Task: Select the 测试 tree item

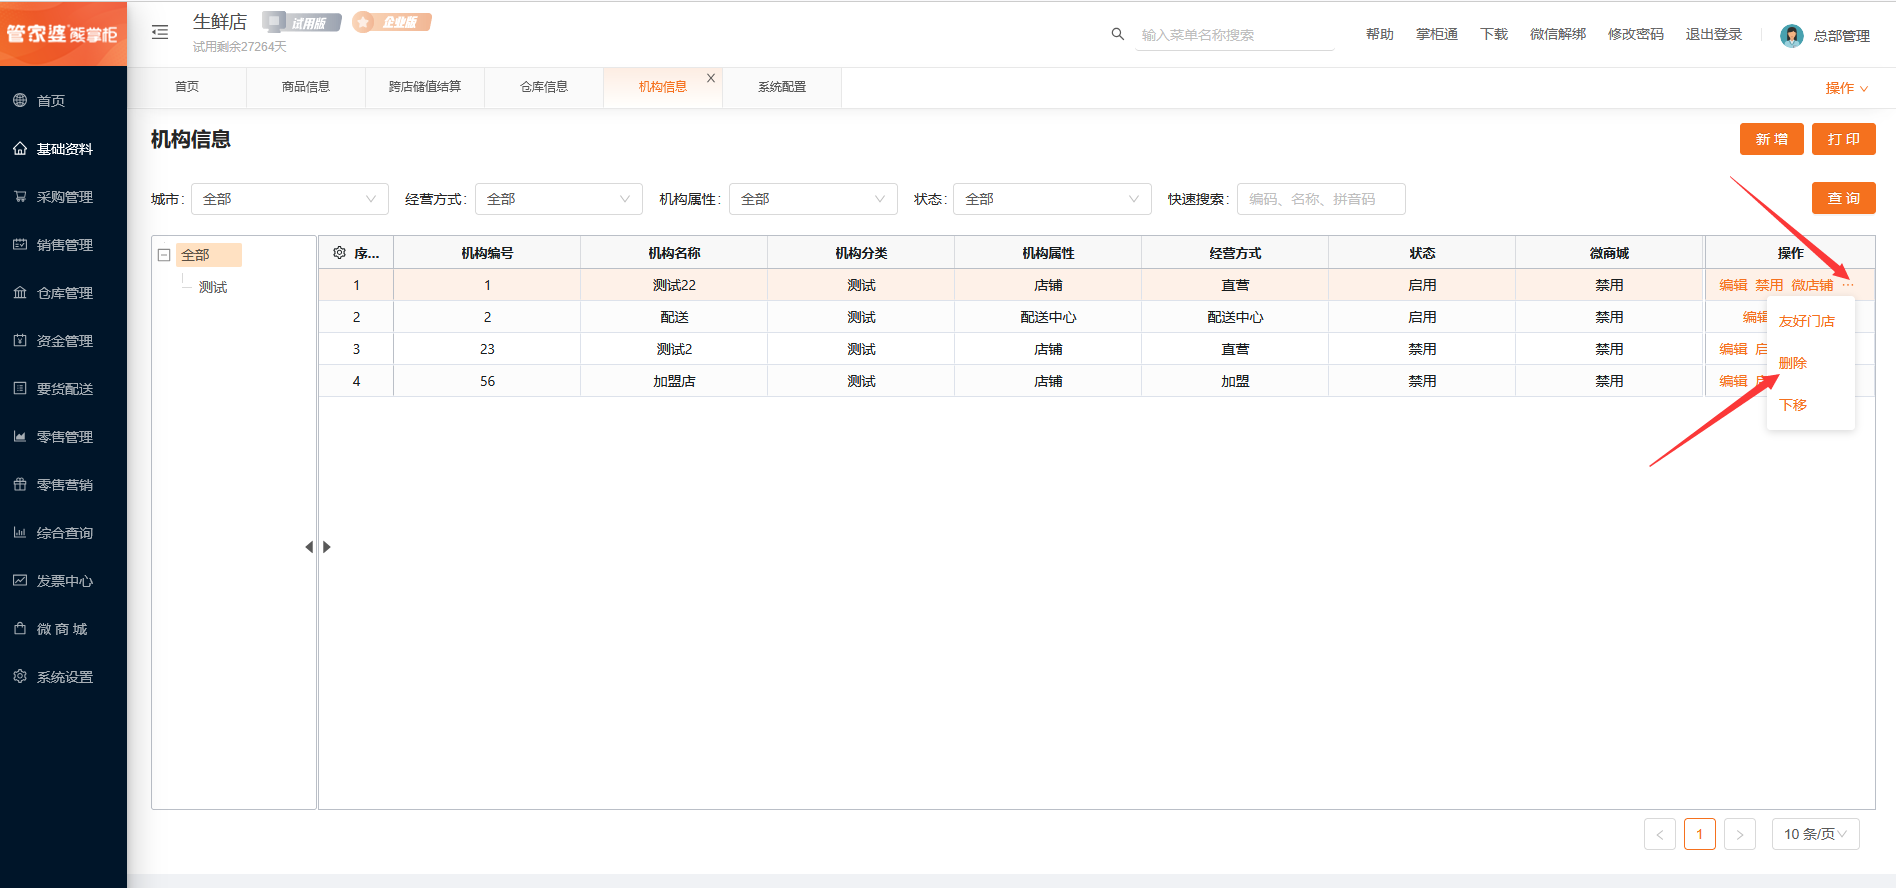Action: pyautogui.click(x=213, y=287)
